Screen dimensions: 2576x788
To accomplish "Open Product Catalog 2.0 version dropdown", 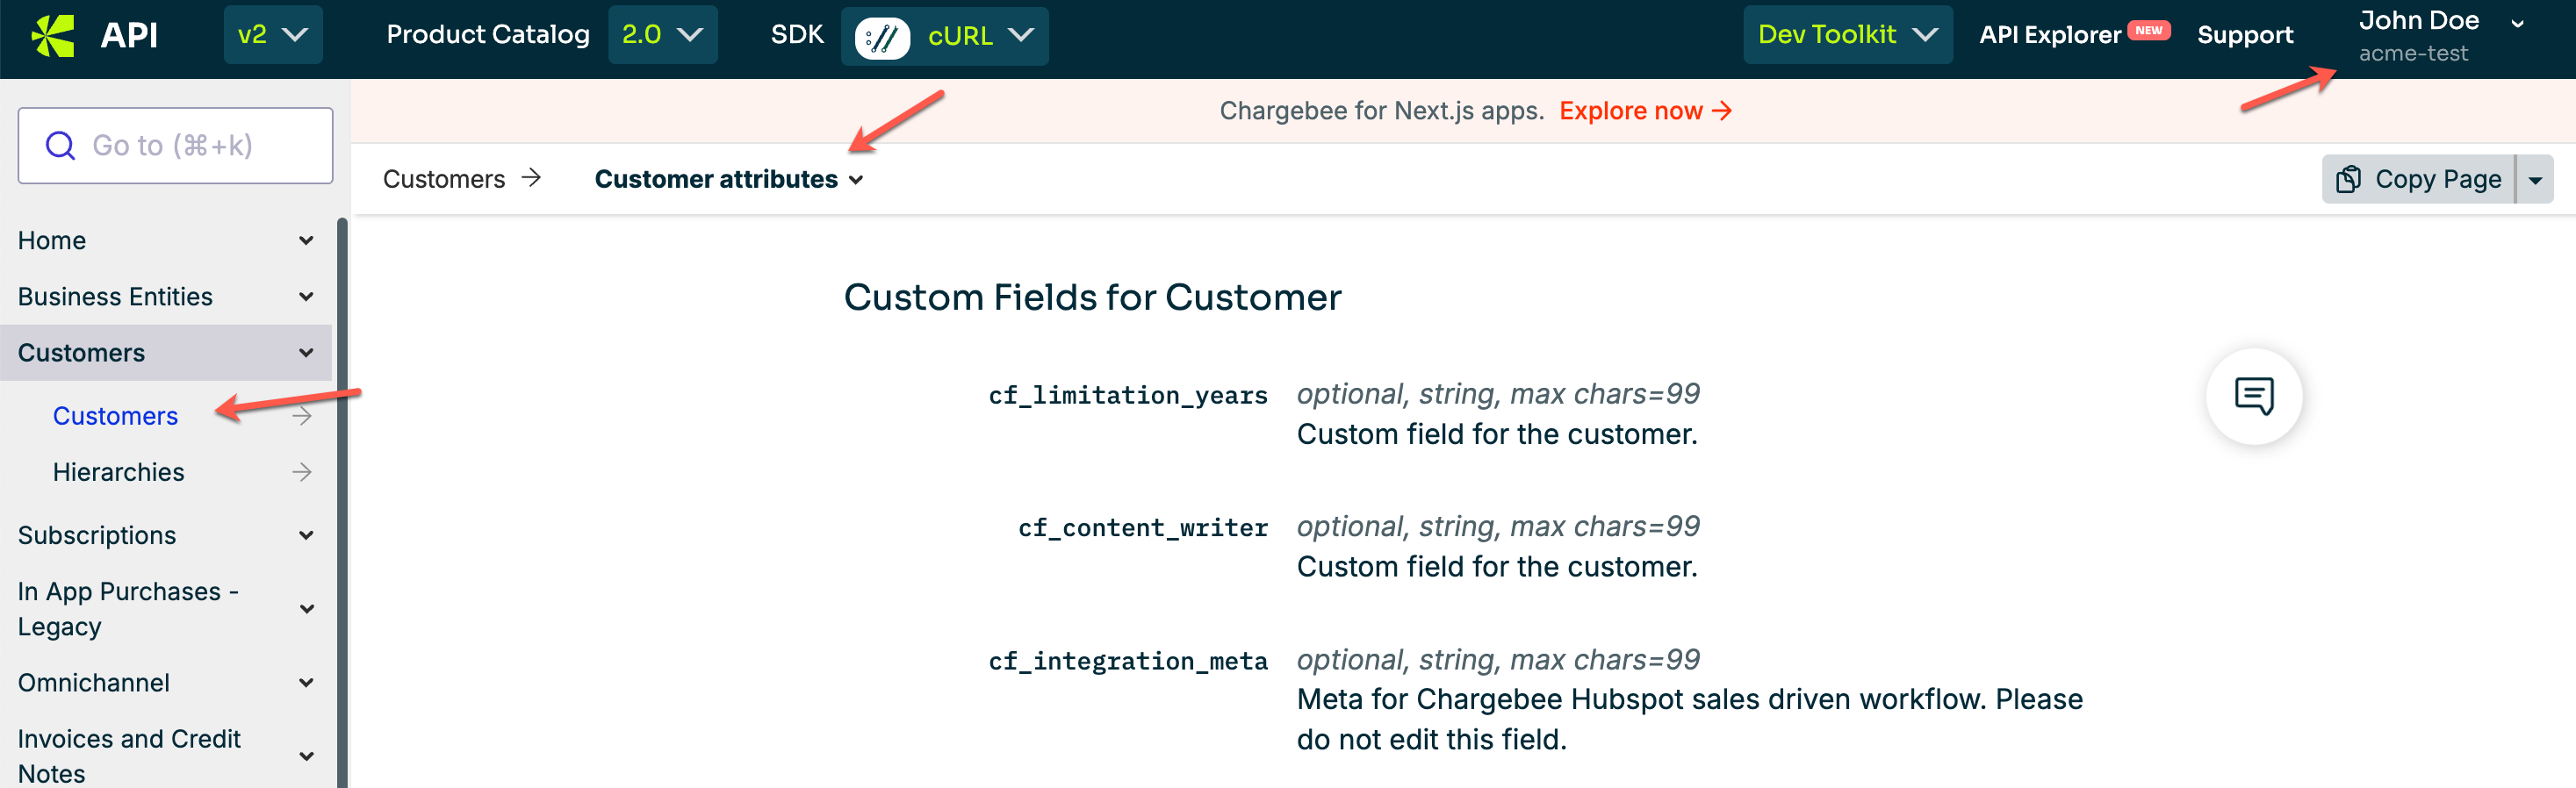I will pyautogui.click(x=662, y=35).
